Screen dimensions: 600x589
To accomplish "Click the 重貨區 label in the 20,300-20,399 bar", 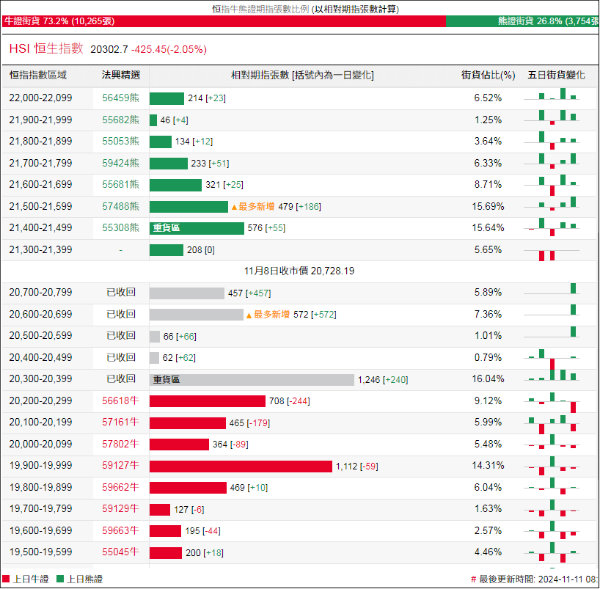I will (166, 380).
